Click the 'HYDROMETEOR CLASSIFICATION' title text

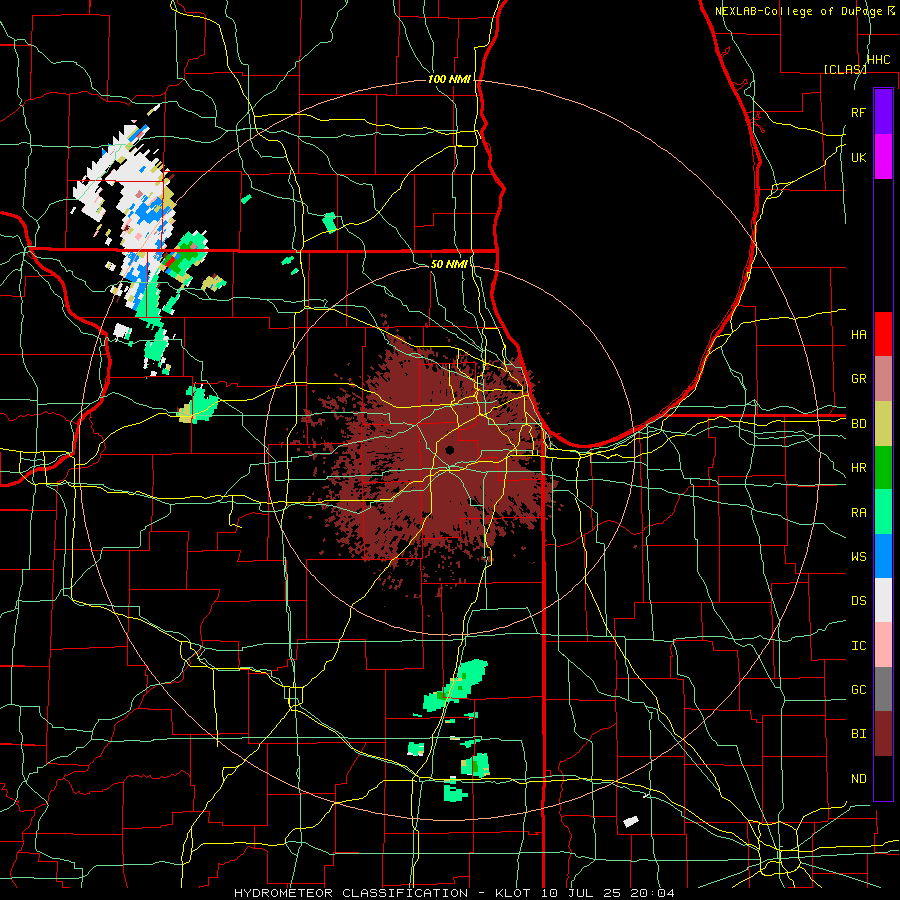coord(351,893)
